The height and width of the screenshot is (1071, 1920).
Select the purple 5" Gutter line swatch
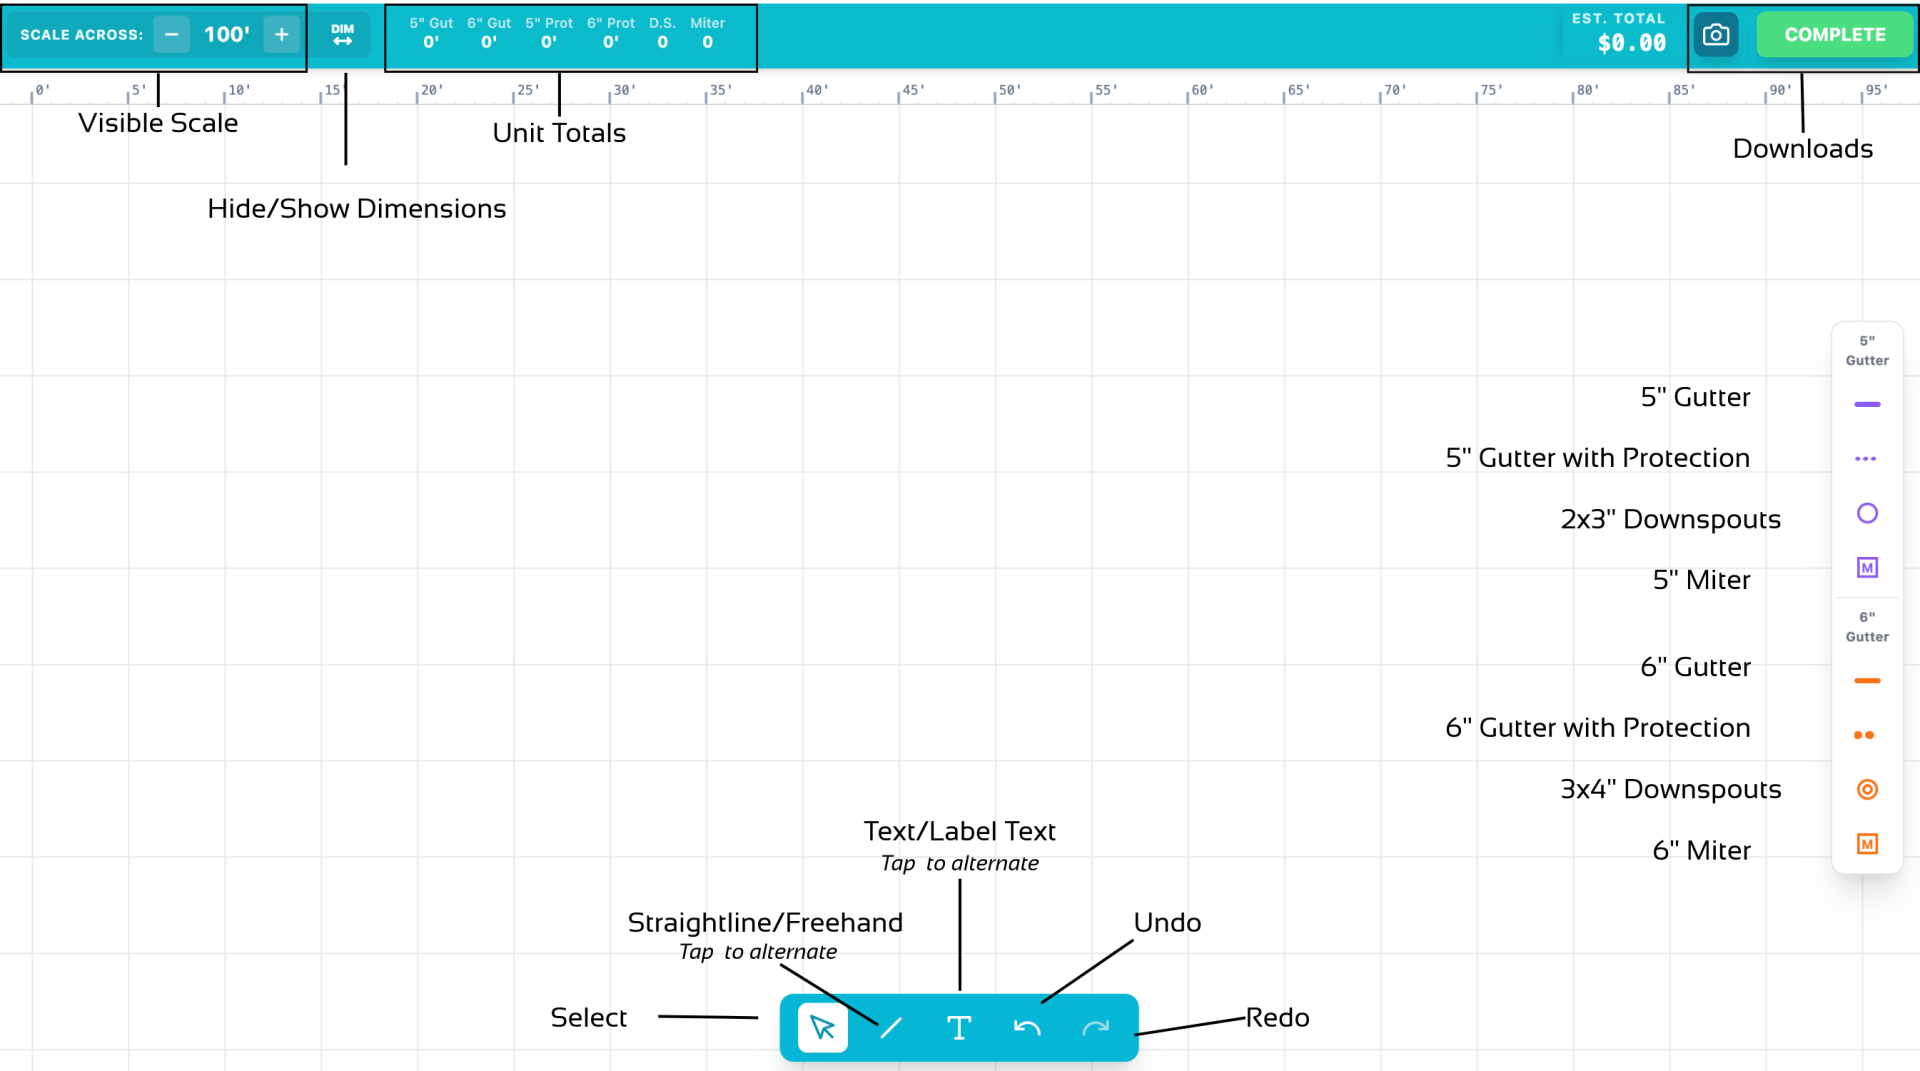(x=1867, y=404)
